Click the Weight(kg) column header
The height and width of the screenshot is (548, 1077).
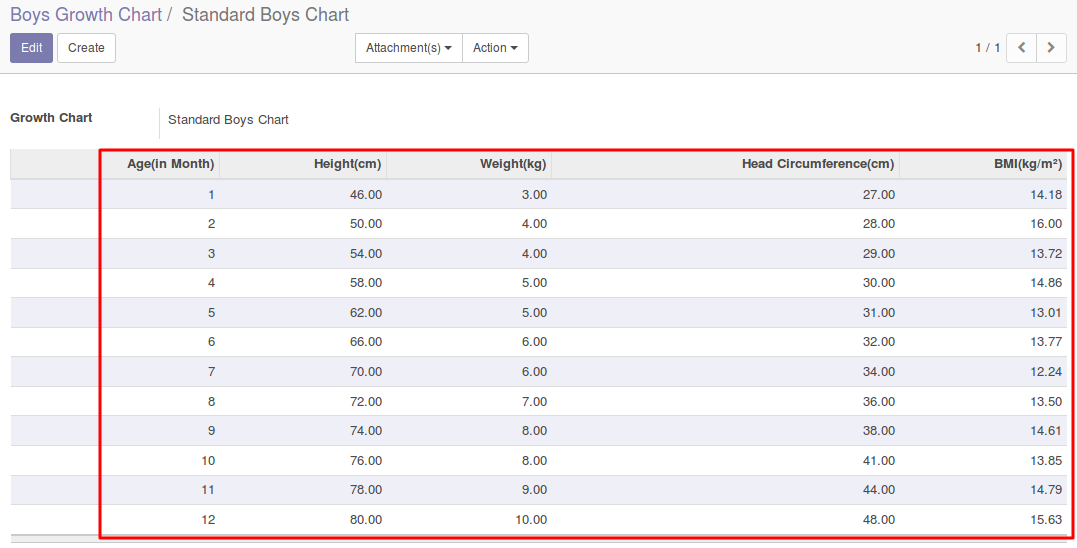(513, 164)
